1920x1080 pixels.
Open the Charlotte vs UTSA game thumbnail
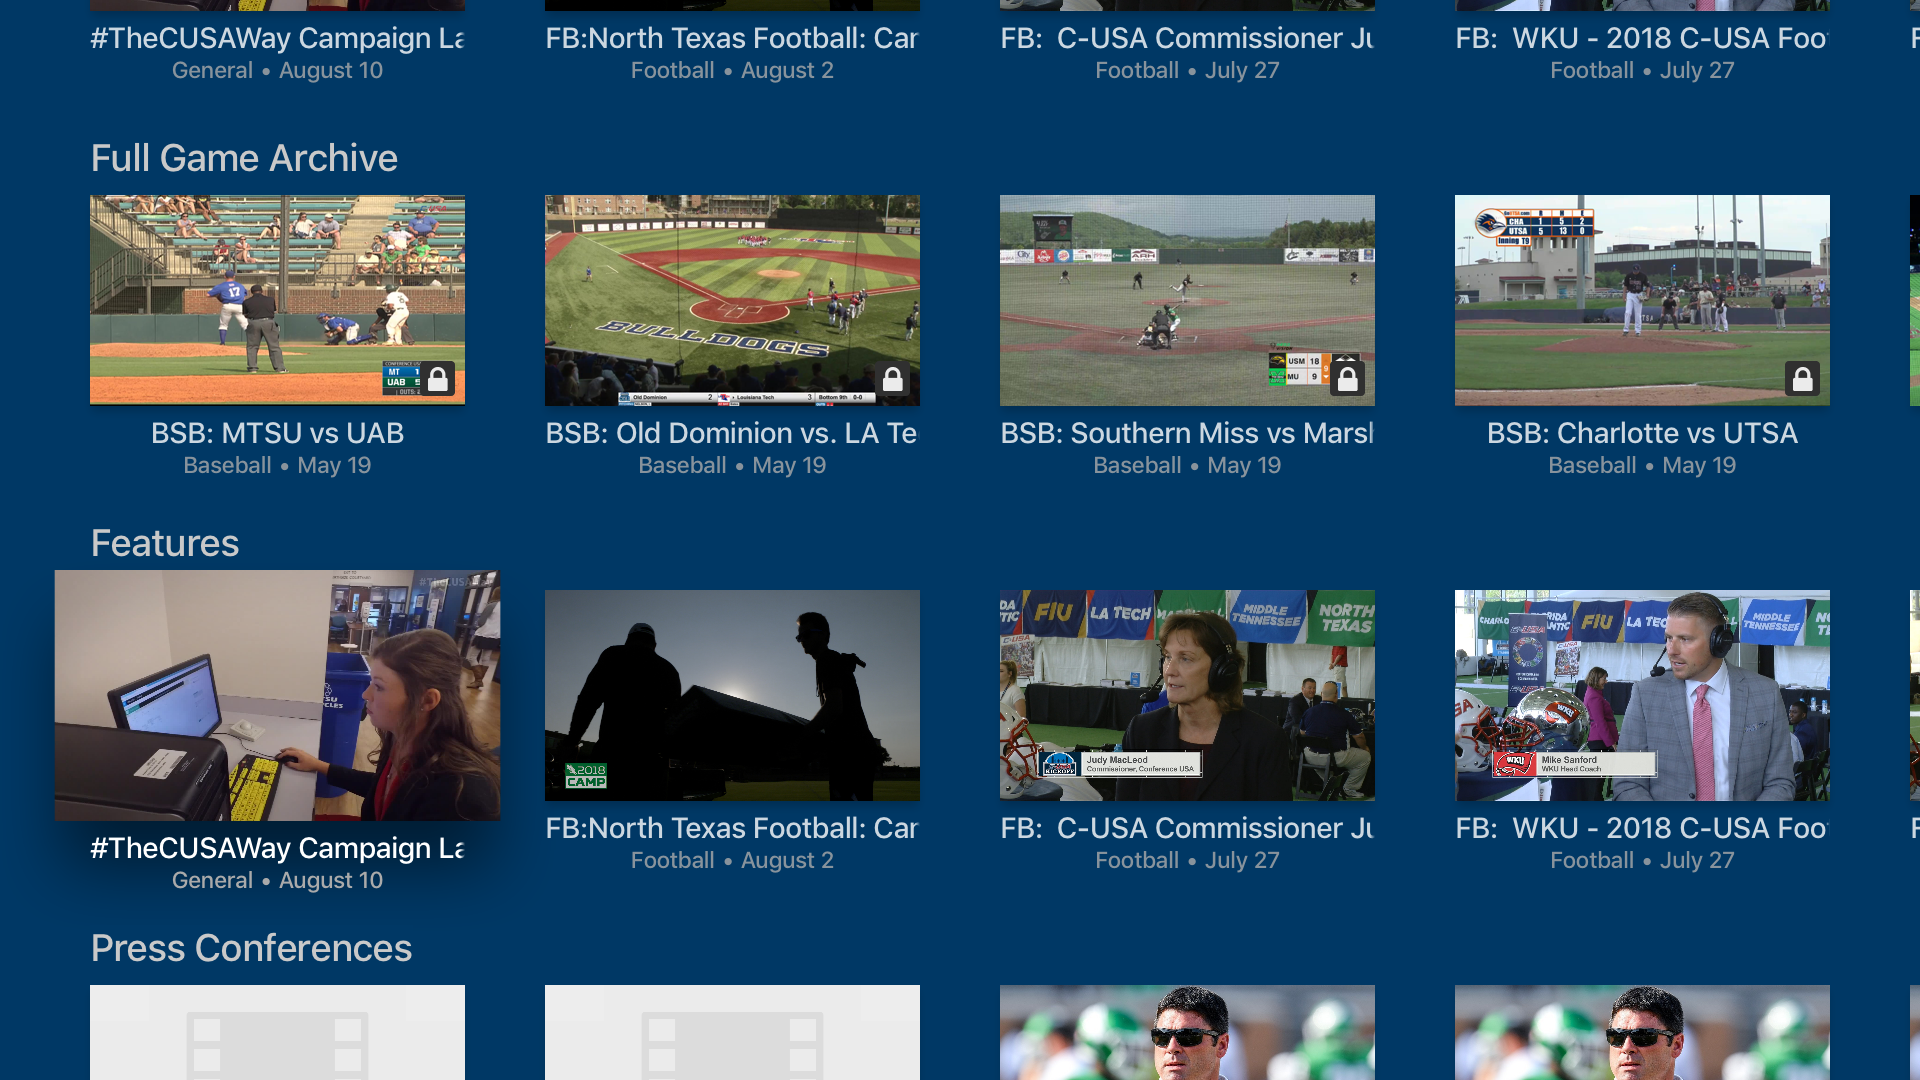[x=1642, y=300]
